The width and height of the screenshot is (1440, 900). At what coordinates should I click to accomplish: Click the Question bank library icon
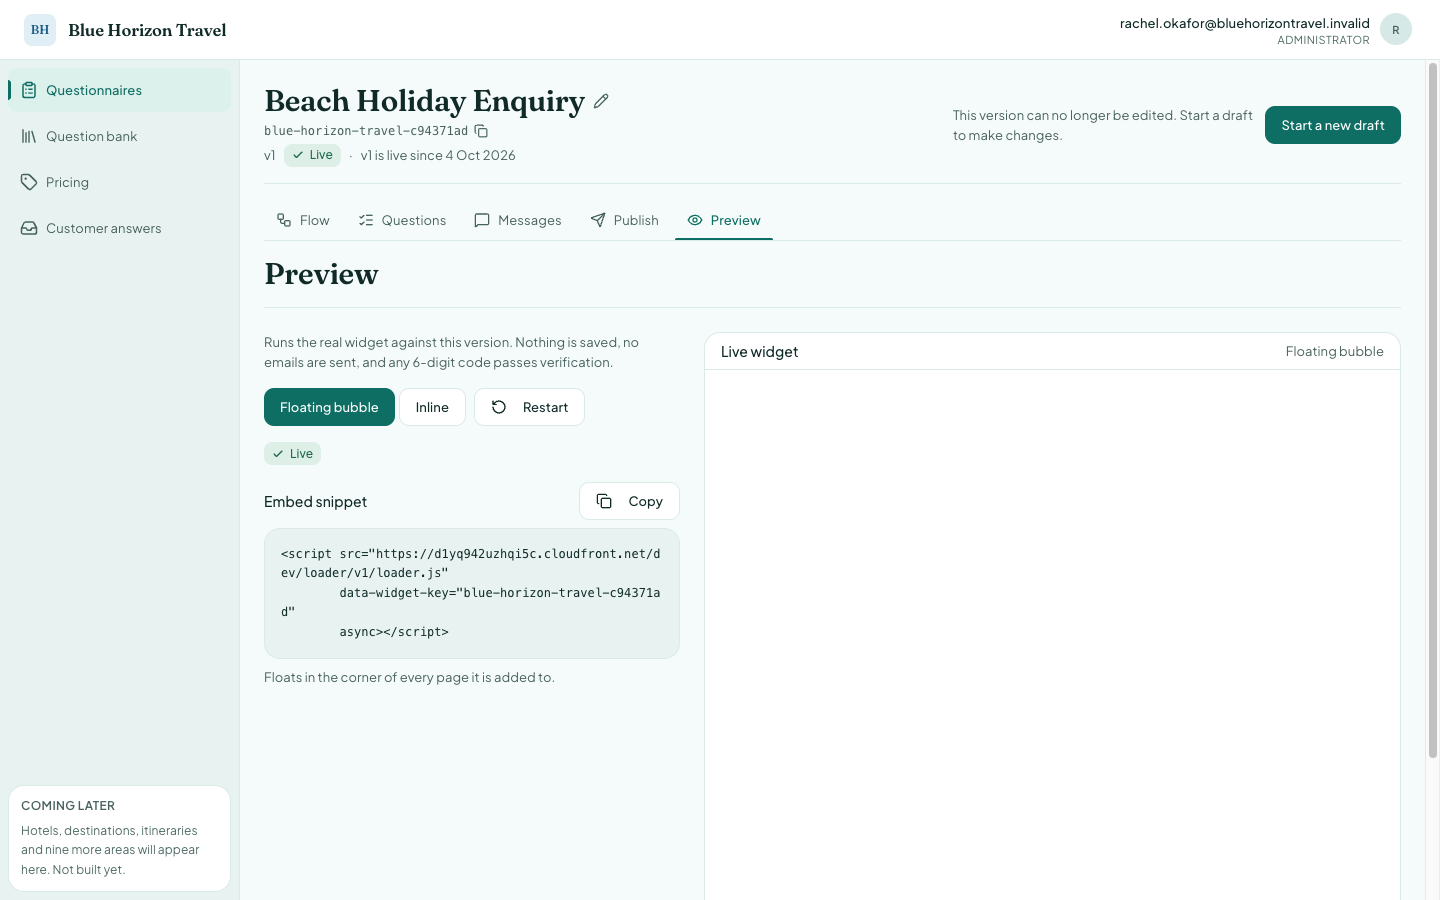pos(29,136)
